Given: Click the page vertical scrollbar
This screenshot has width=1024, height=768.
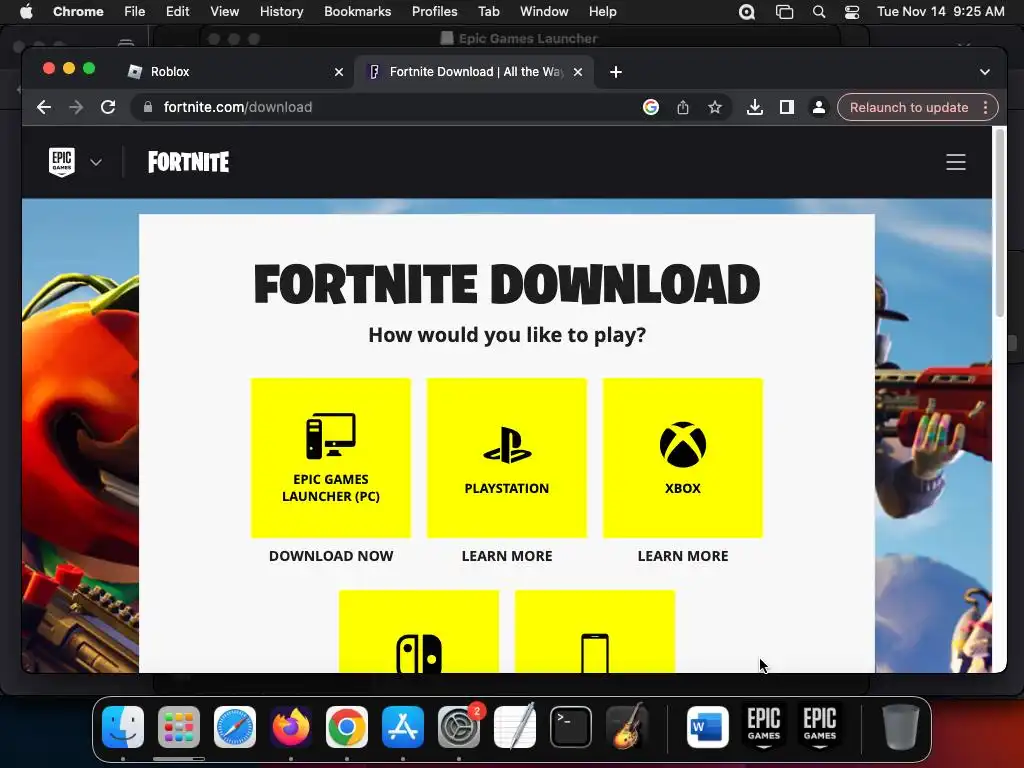Looking at the screenshot, I should pyautogui.click(x=999, y=222).
